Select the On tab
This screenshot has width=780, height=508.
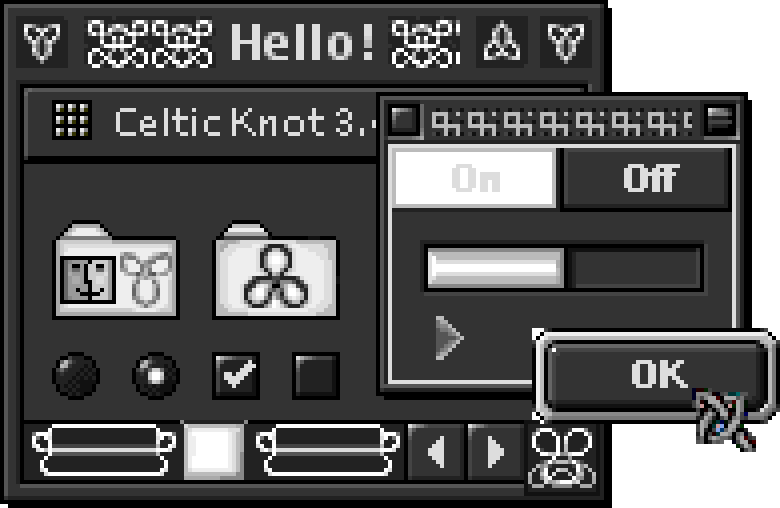(474, 178)
